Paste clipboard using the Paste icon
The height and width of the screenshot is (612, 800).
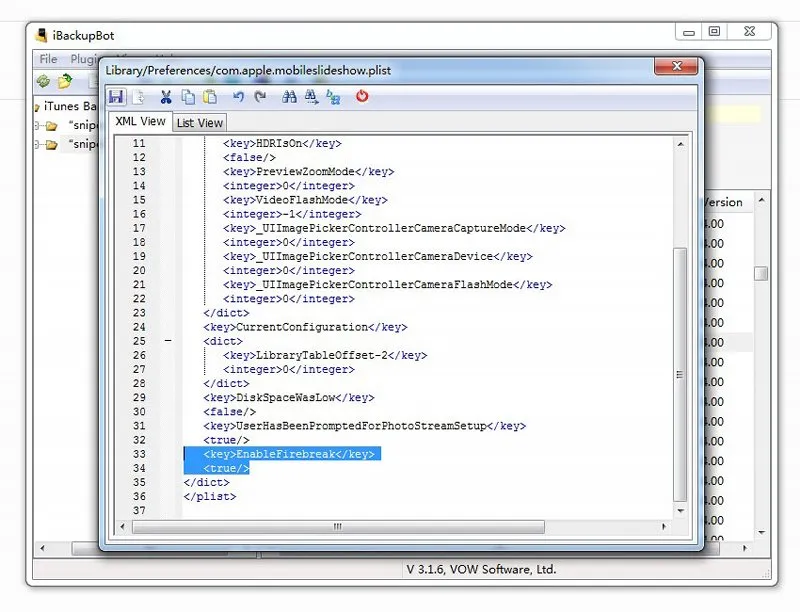point(210,96)
